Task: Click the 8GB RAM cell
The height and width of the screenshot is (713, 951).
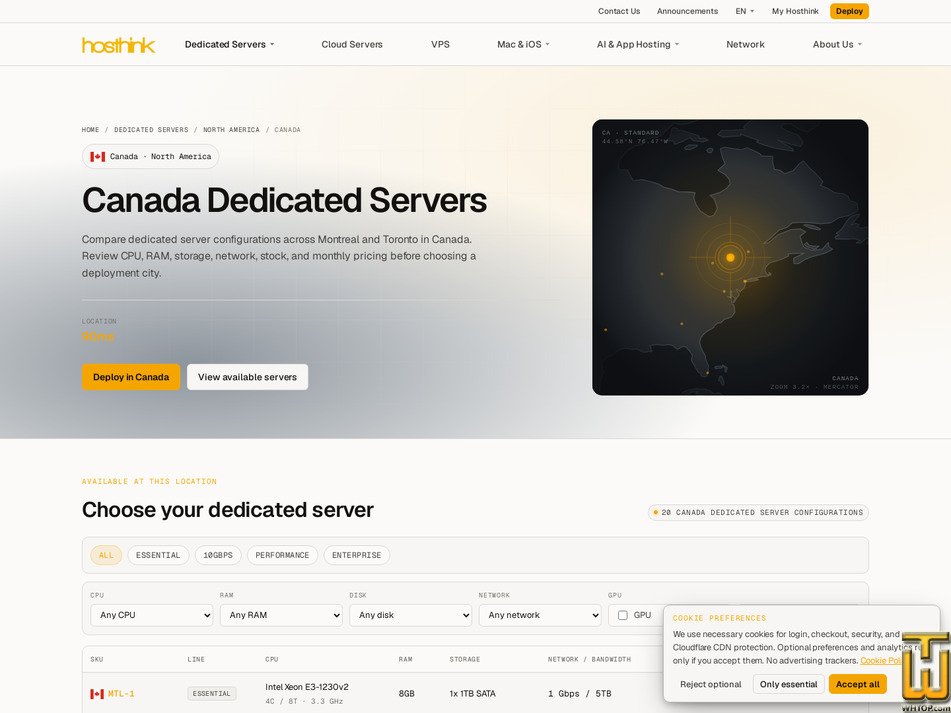Action: coord(406,694)
